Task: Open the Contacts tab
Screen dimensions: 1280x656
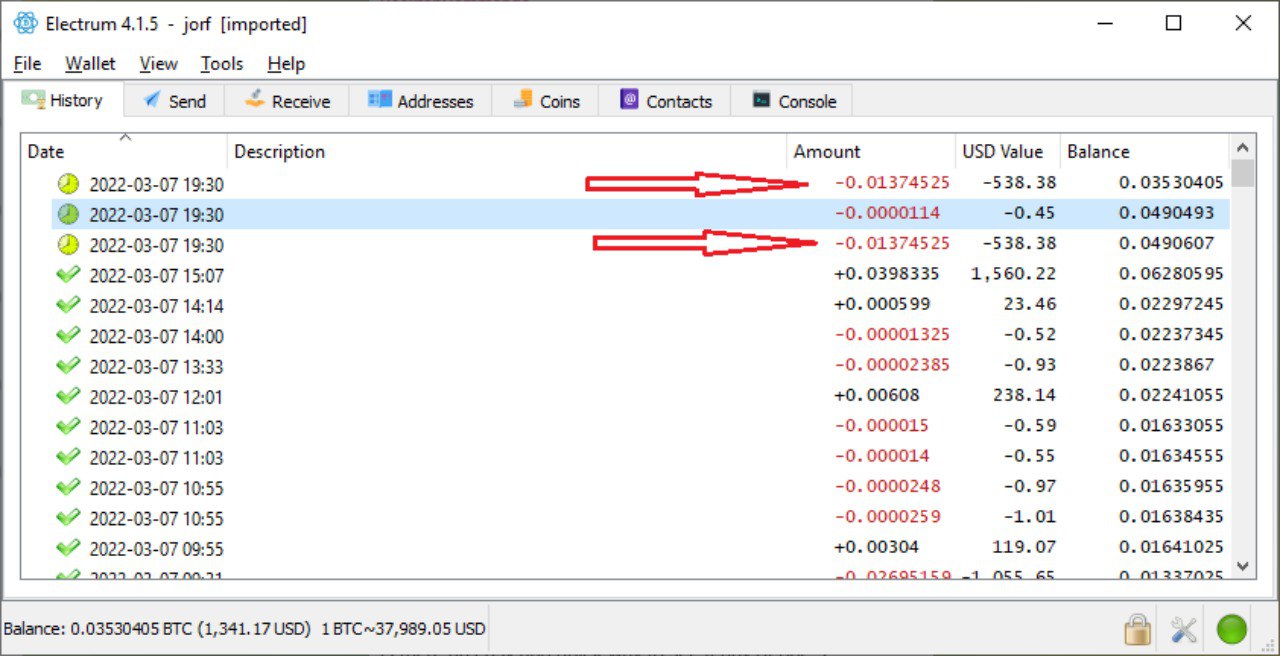Action: click(x=665, y=101)
